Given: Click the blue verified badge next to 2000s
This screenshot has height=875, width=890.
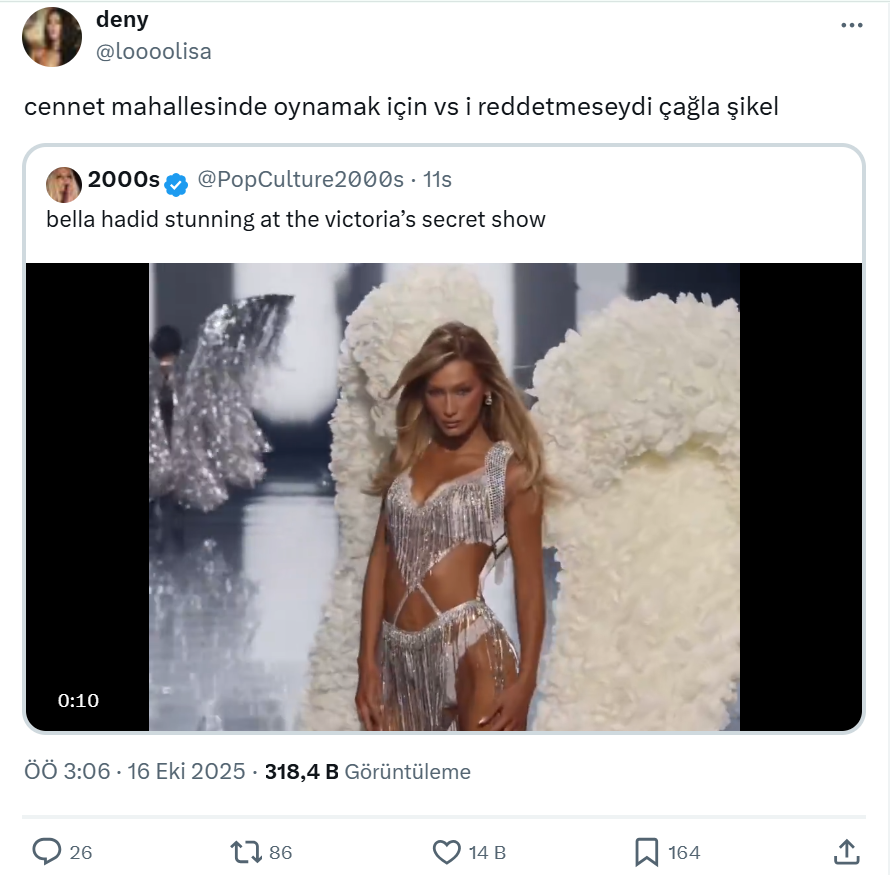Looking at the screenshot, I should tap(177, 182).
